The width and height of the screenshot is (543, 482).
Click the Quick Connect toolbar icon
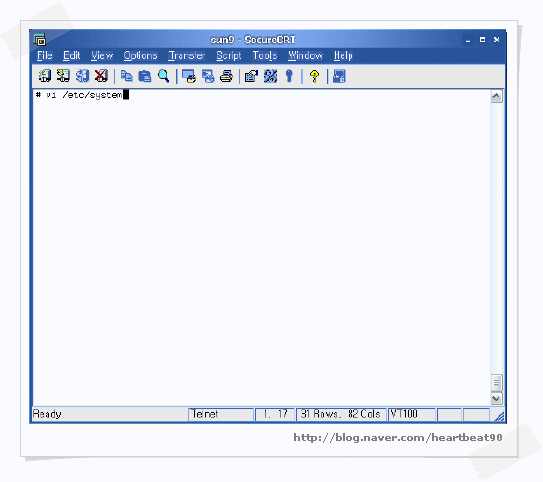[x=63, y=76]
